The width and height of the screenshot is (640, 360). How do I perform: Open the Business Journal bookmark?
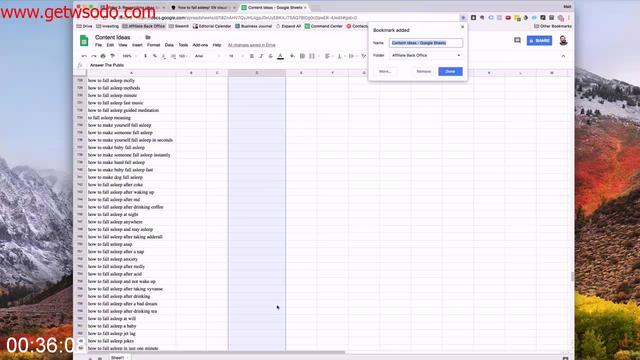pos(253,26)
